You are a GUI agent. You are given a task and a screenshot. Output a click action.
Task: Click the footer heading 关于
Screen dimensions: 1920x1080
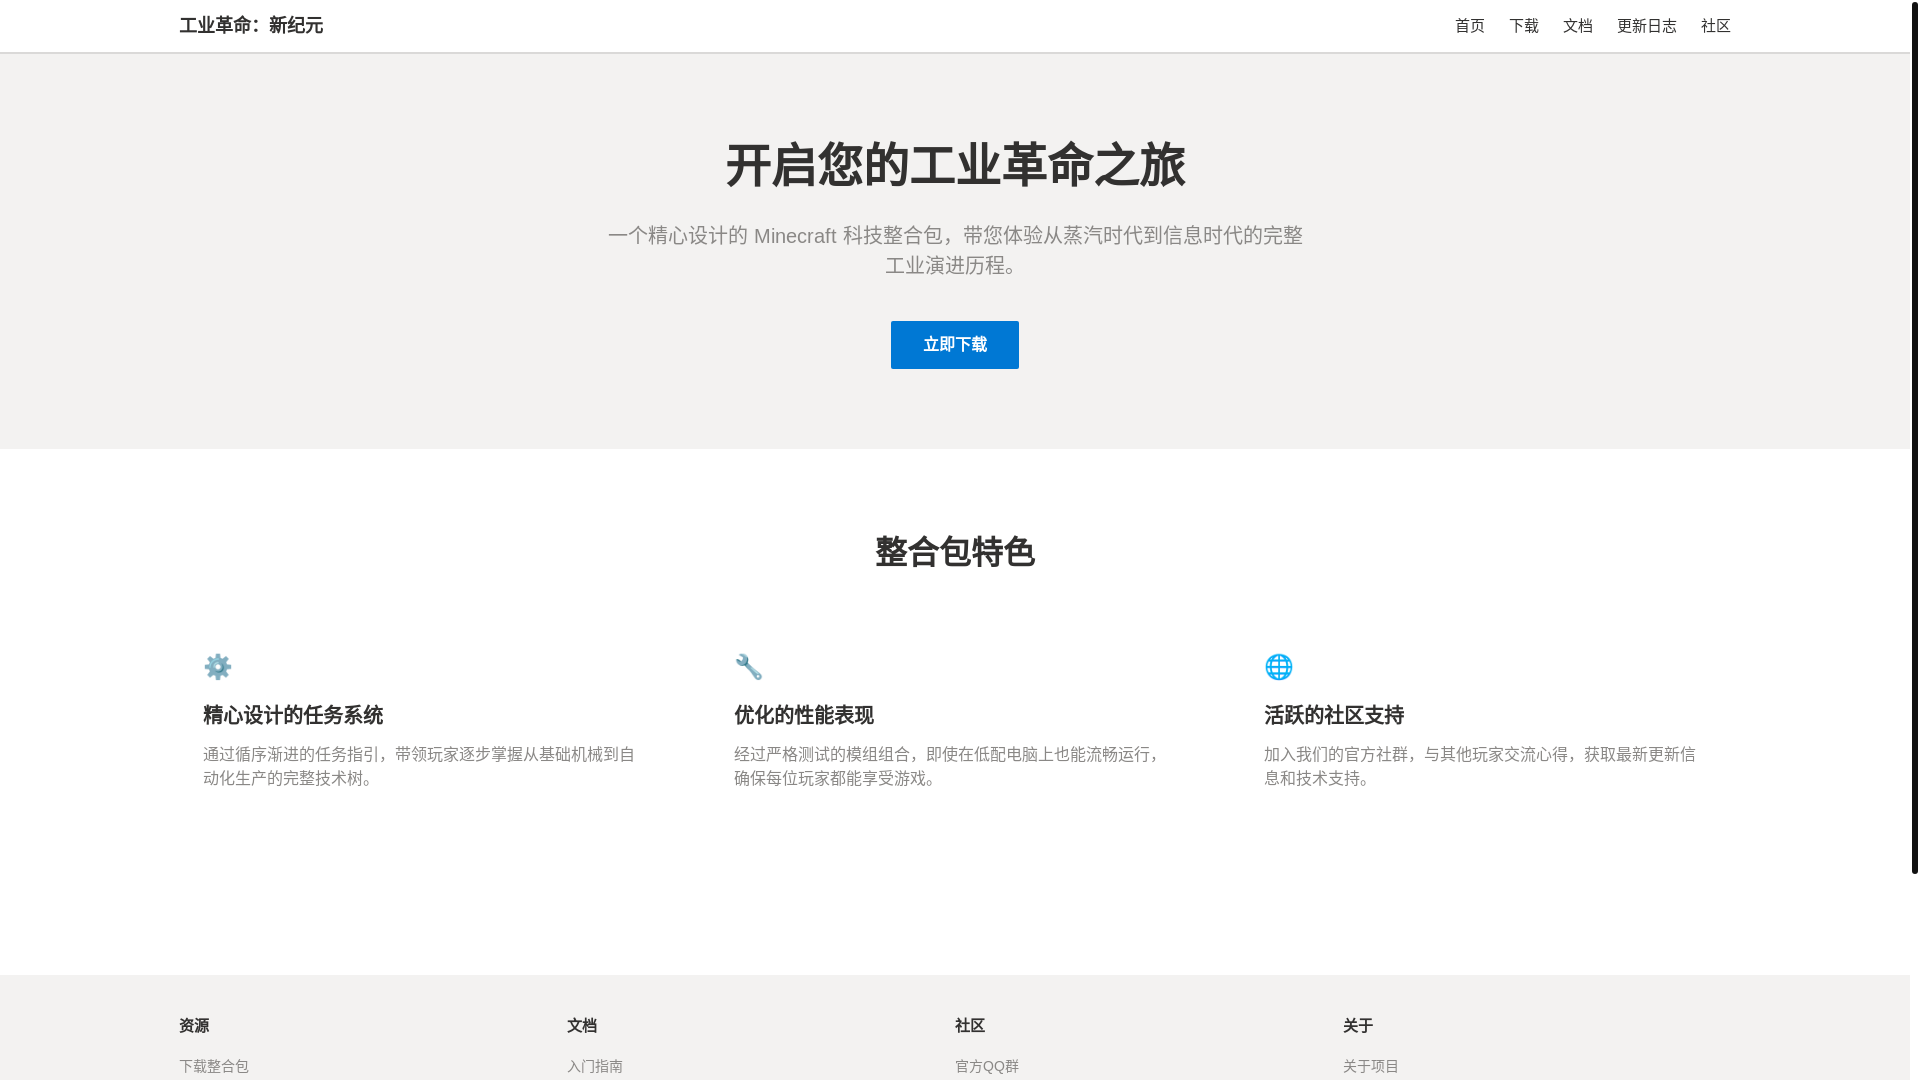pos(1358,1026)
